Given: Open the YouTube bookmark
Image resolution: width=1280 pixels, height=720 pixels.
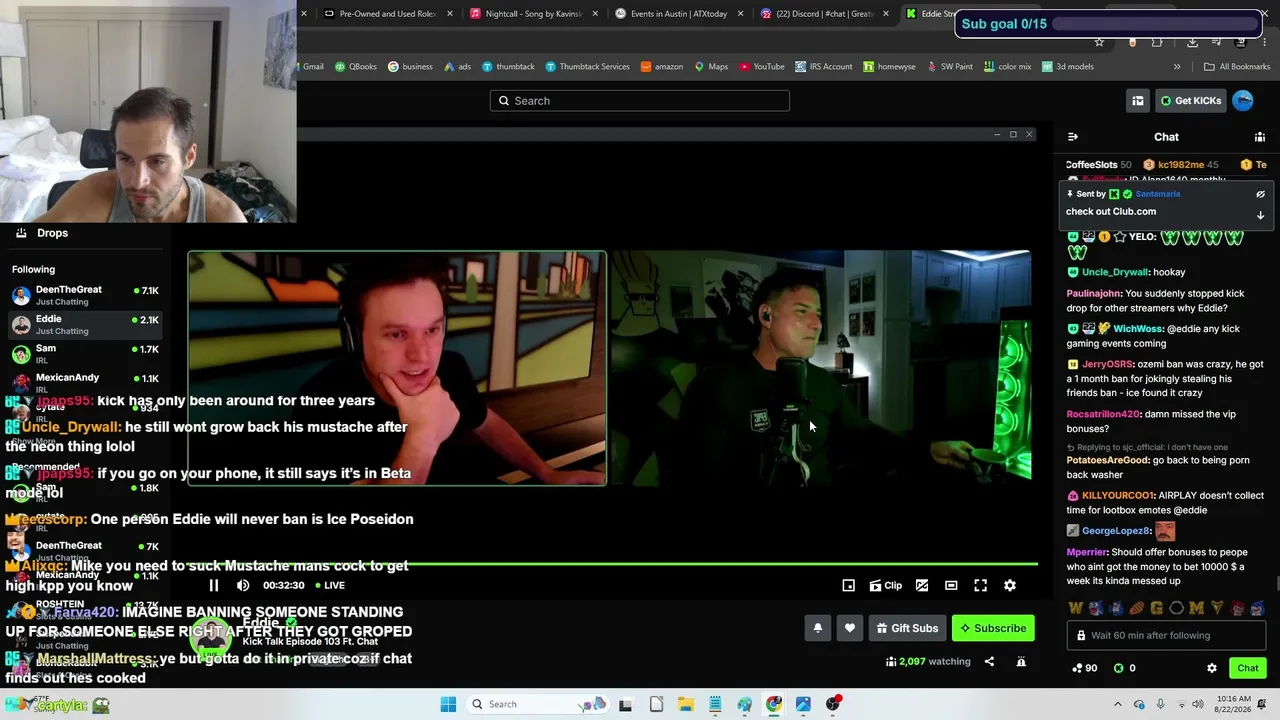Looking at the screenshot, I should click(762, 67).
